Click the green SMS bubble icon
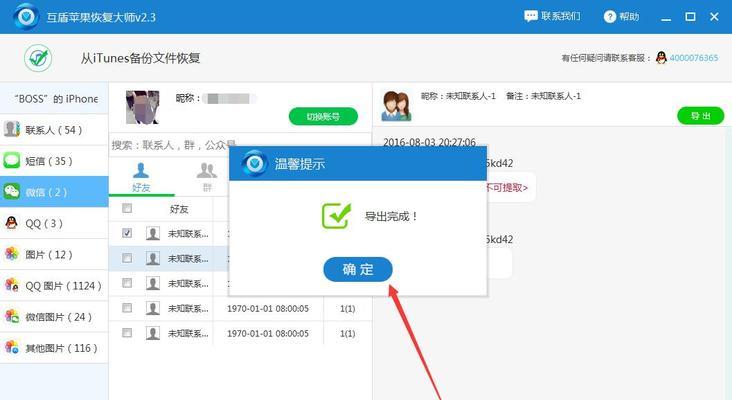Viewport: 732px width, 400px height. tap(12, 160)
